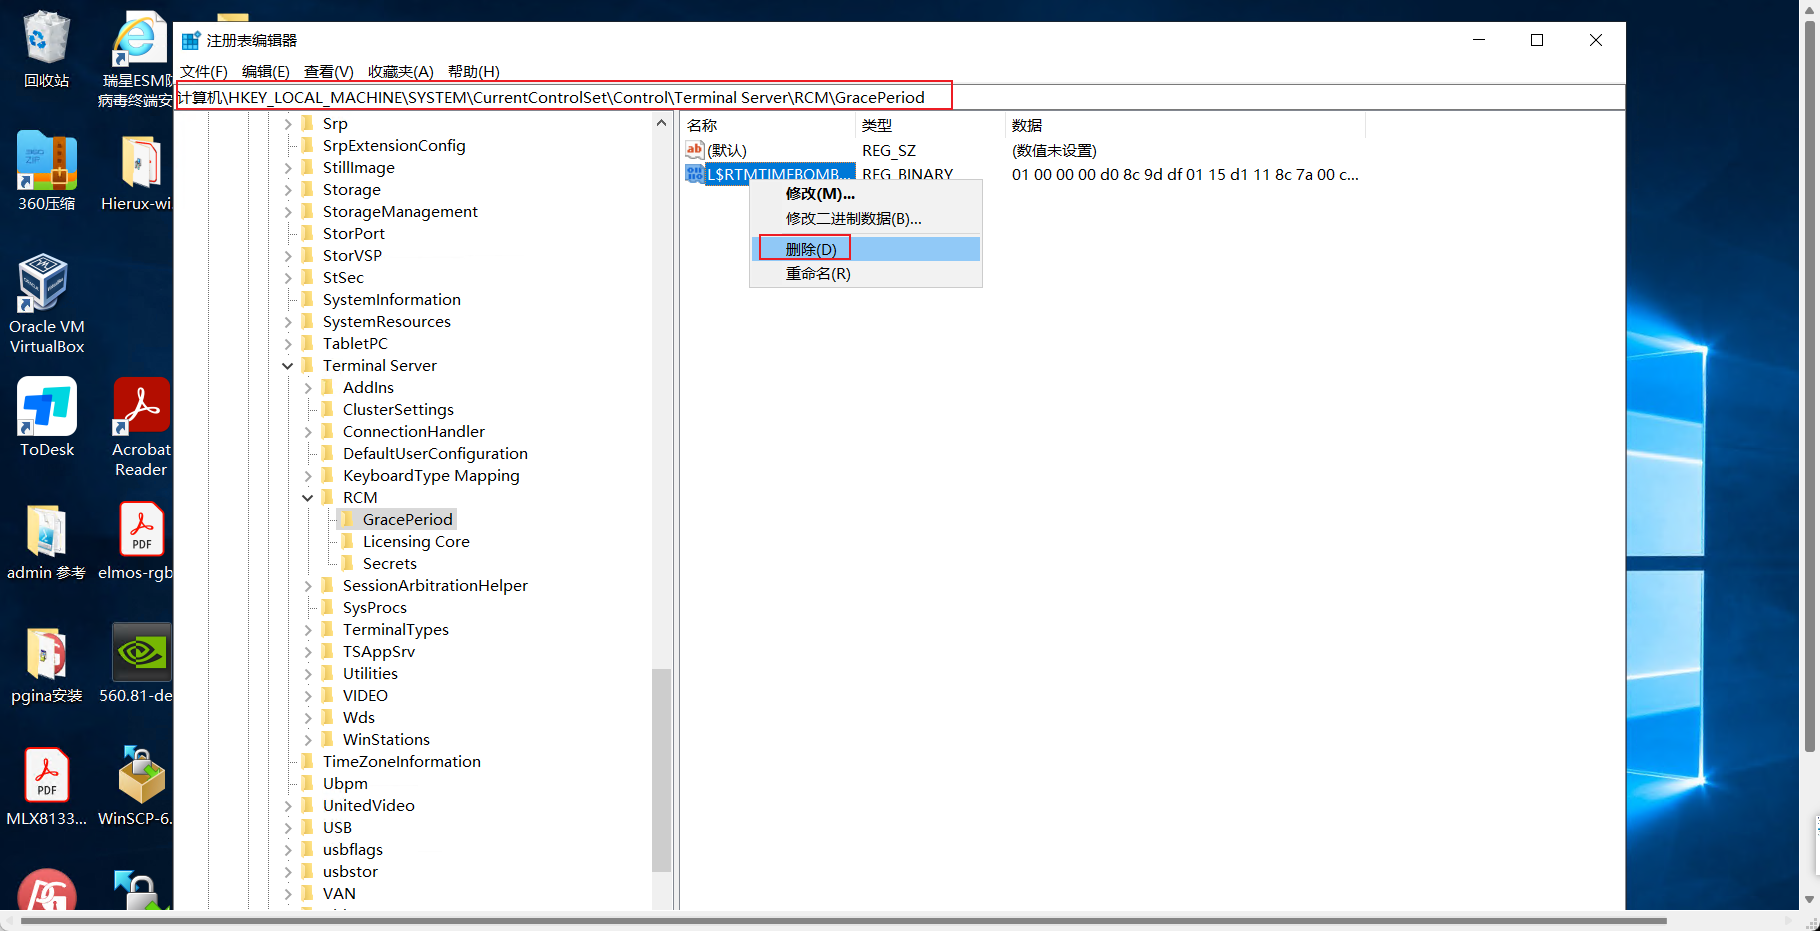Viewport: 1820px width, 931px height.
Task: Launch WinSCP-6 desktop icon
Action: (x=140, y=775)
